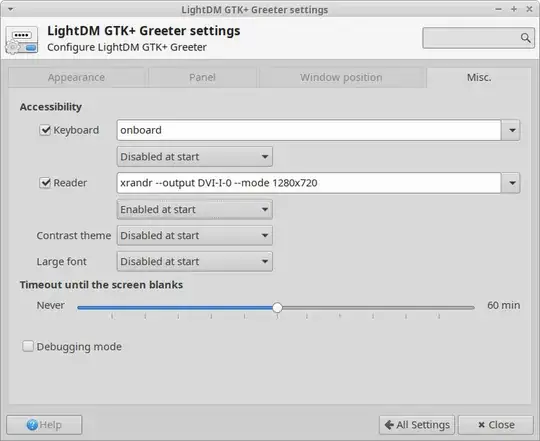Click the 'Never' slider label

pyautogui.click(x=51, y=305)
